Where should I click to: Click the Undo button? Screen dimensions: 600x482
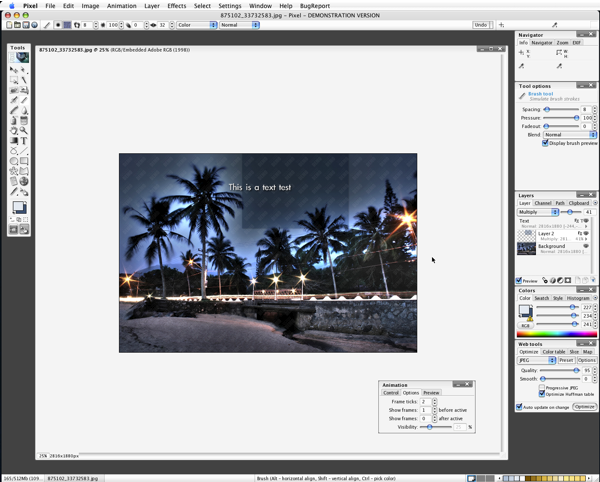coord(481,25)
